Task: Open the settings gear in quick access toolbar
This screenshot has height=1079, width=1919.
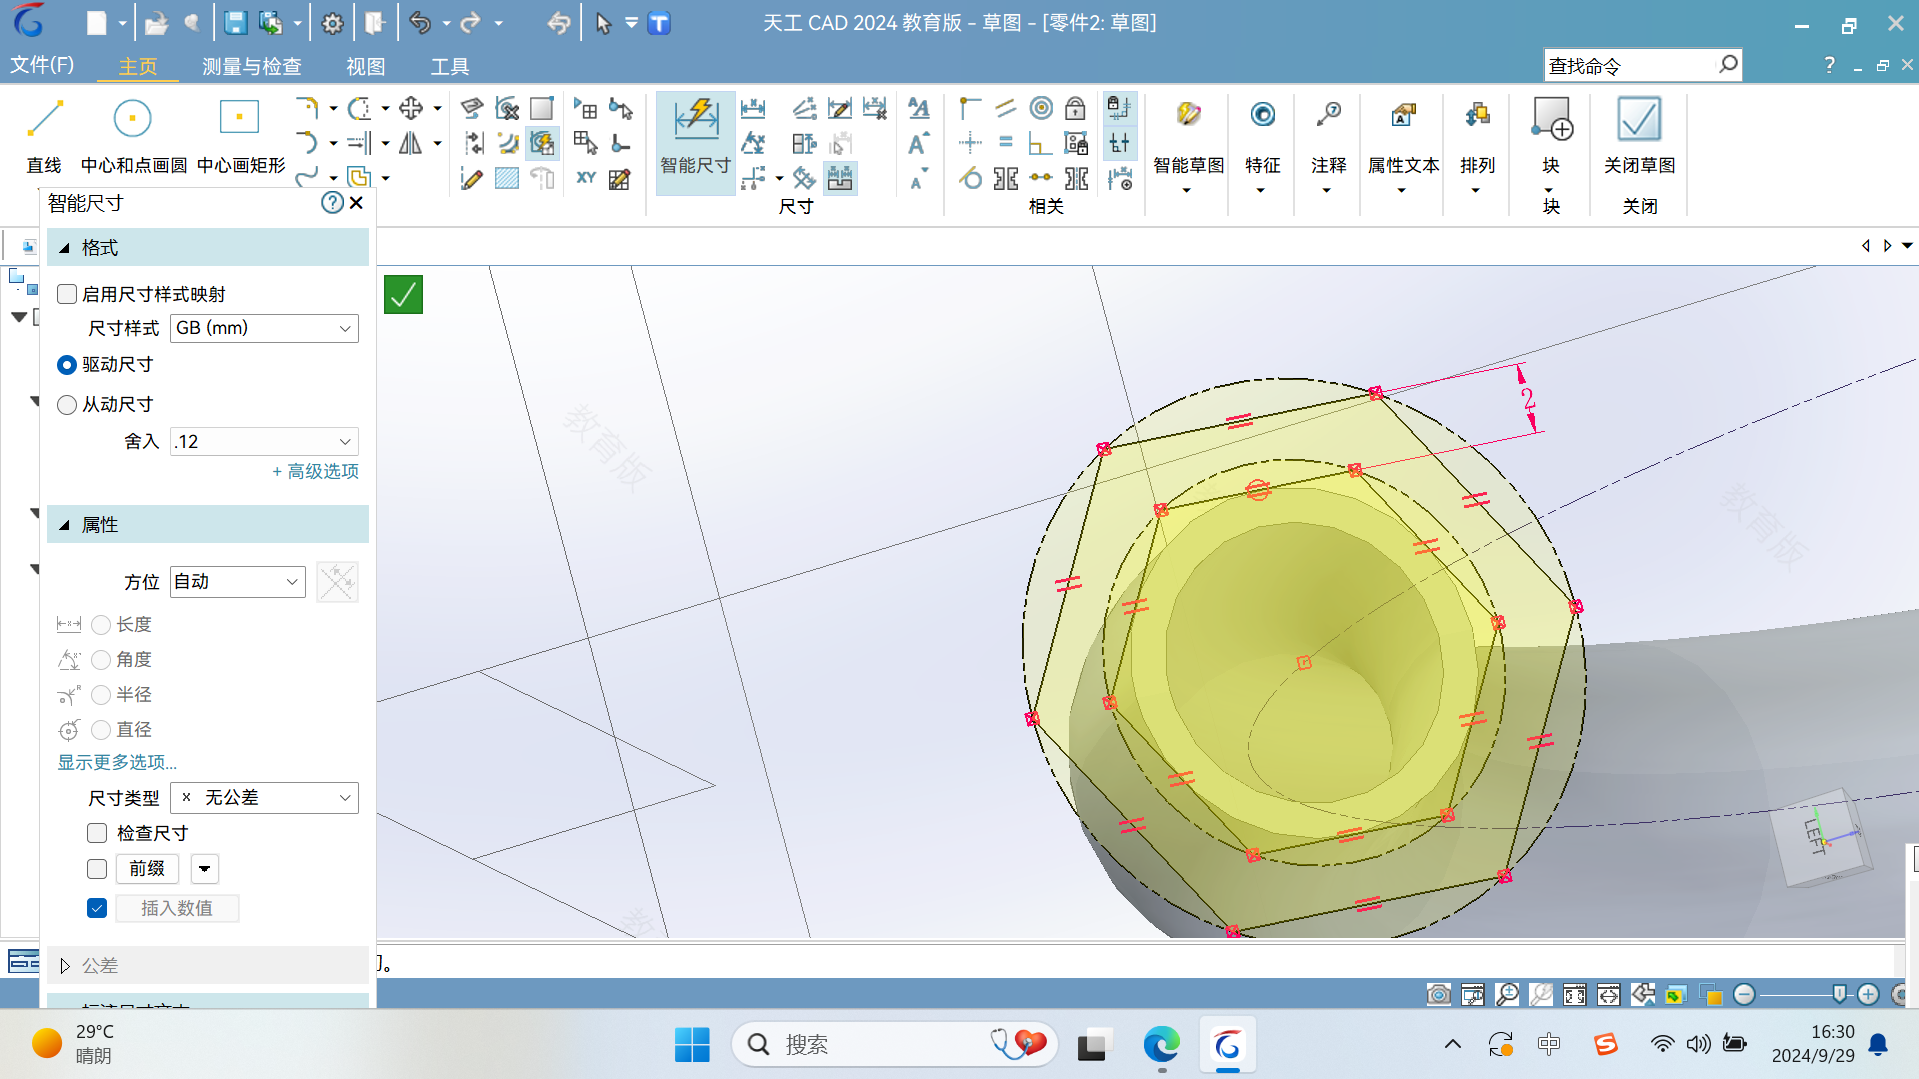Action: (x=333, y=23)
